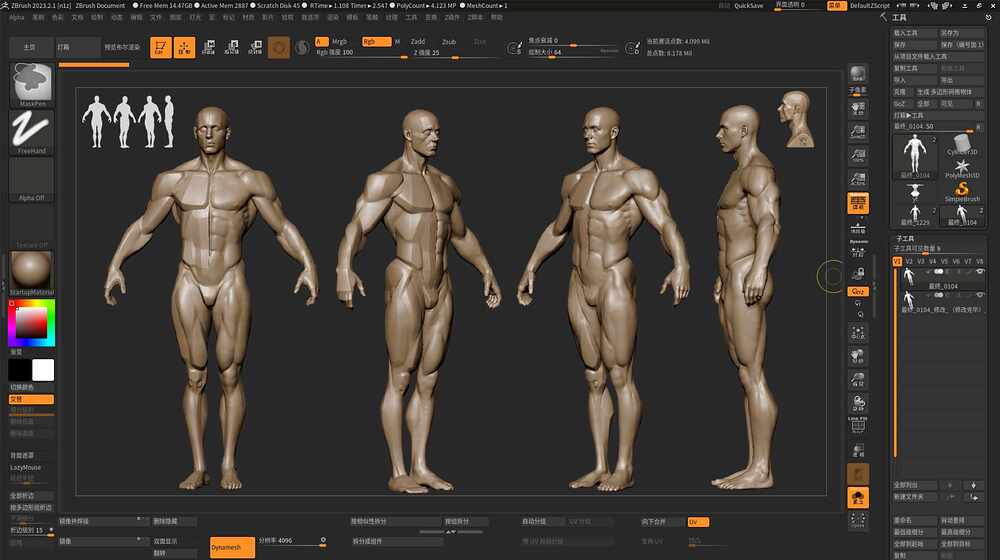Click the 重命名 rename button
This screenshot has height=560, width=1000.
click(x=915, y=520)
